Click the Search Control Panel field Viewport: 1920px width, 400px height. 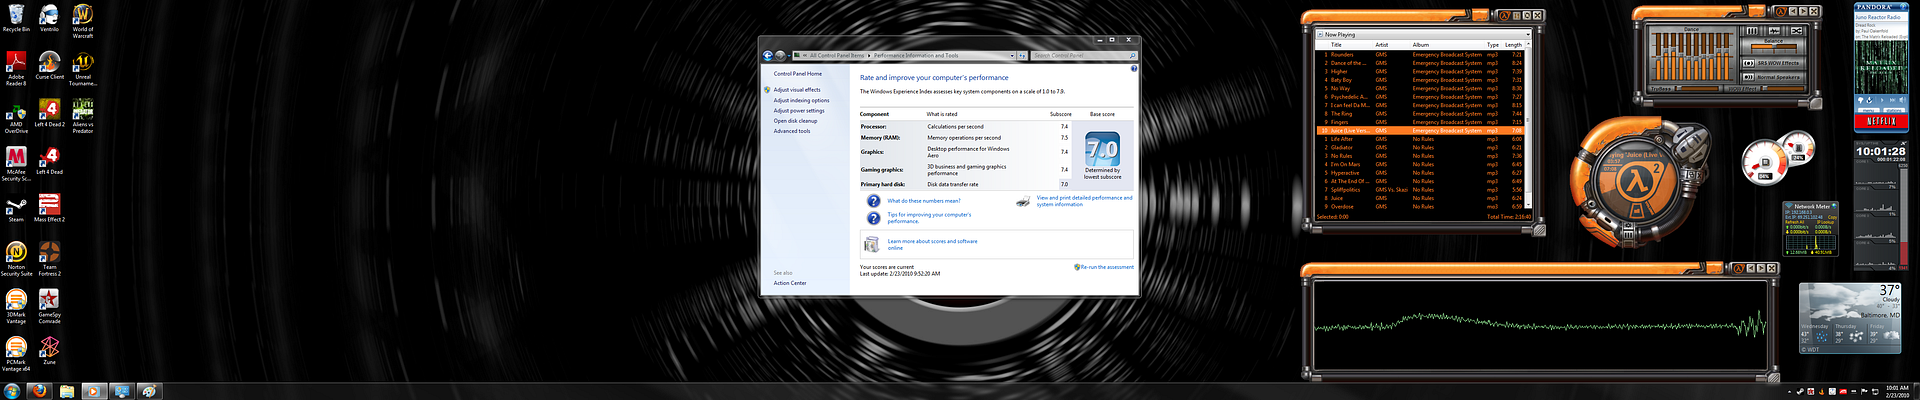coord(1084,56)
